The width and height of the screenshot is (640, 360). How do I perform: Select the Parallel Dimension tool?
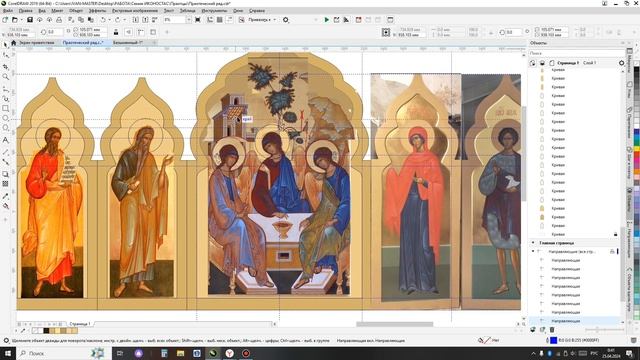(5, 152)
